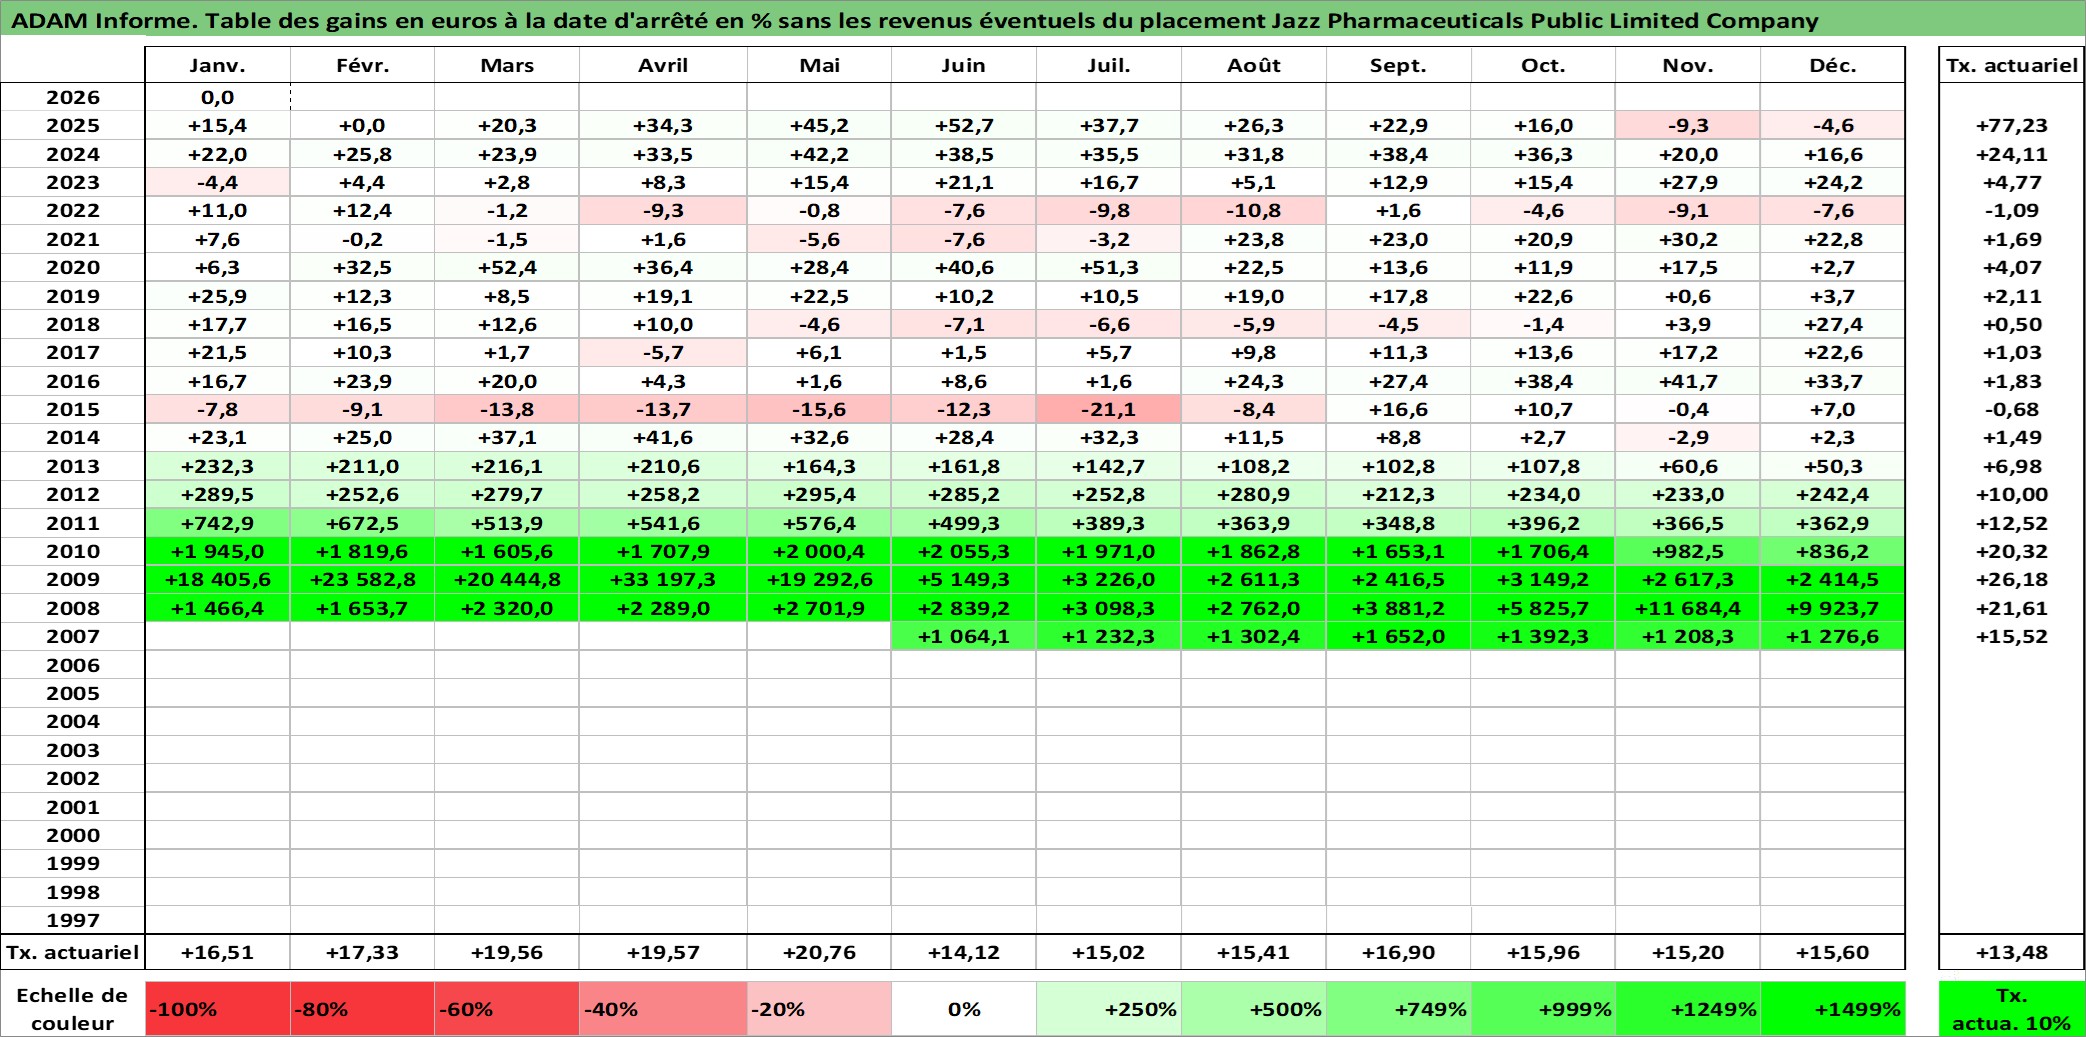Click the +52,4 value for March 2020

[x=507, y=267]
